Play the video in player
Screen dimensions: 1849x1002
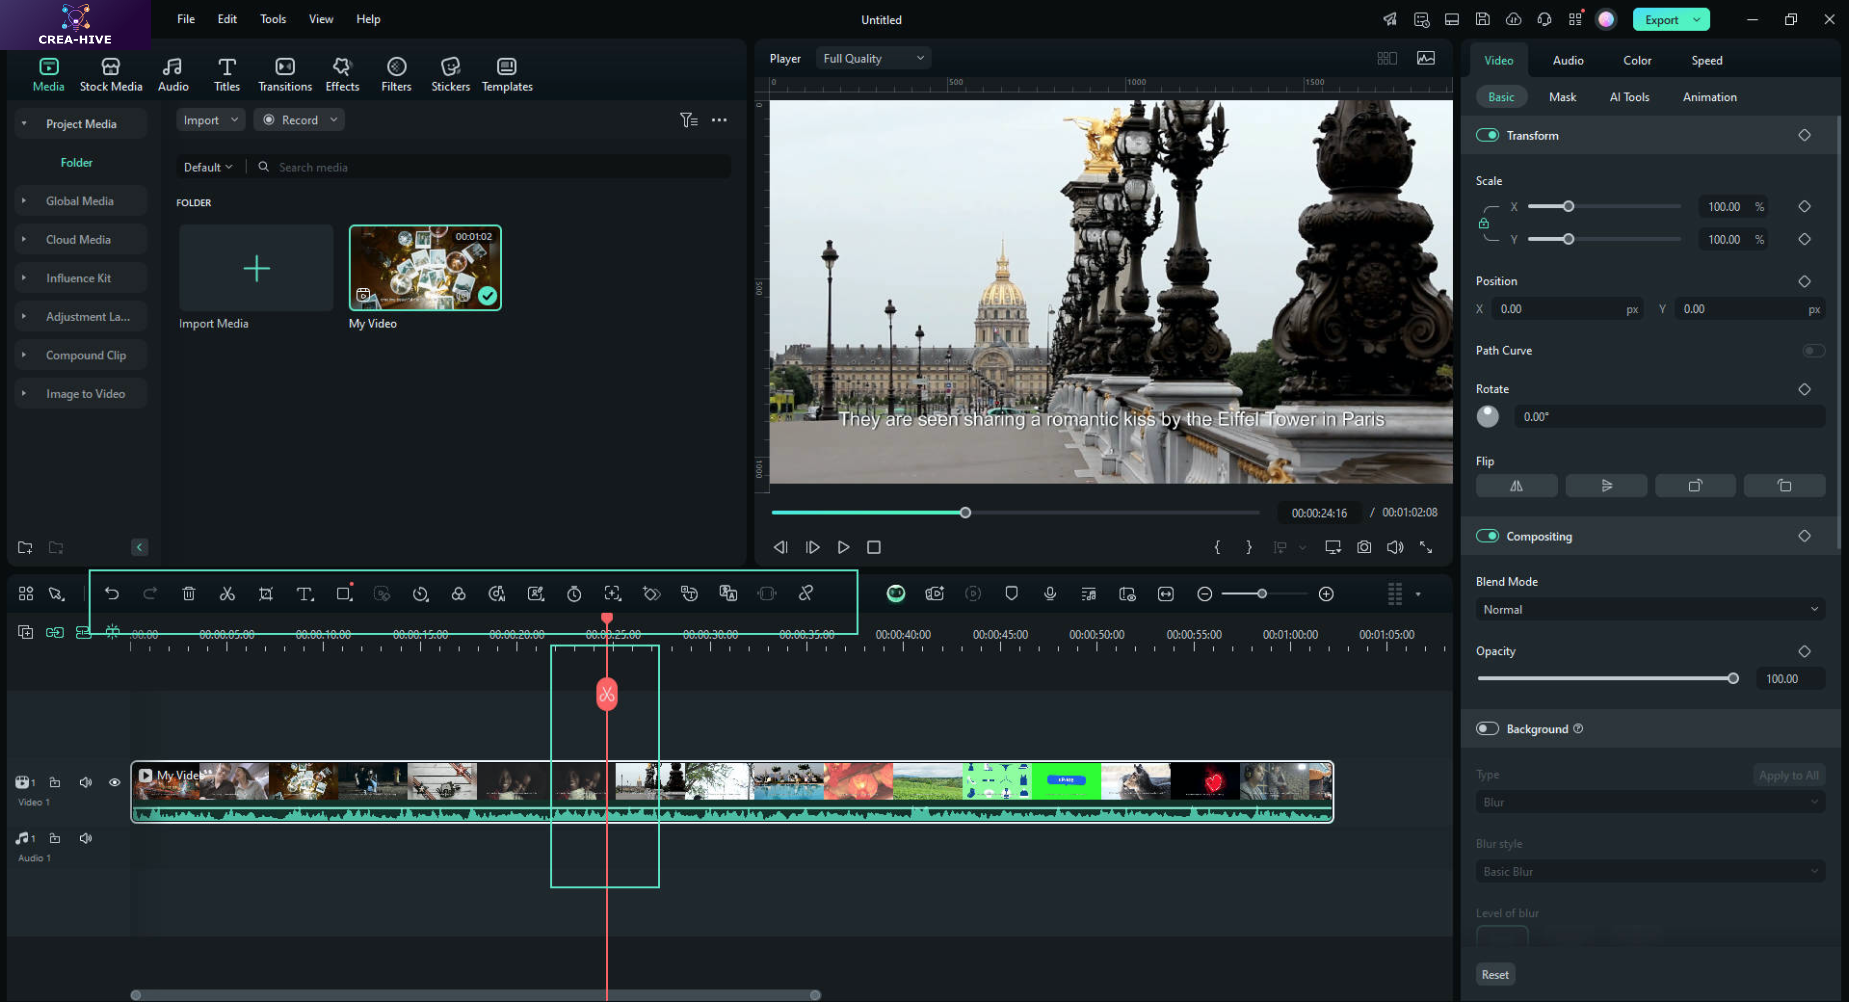tap(843, 547)
